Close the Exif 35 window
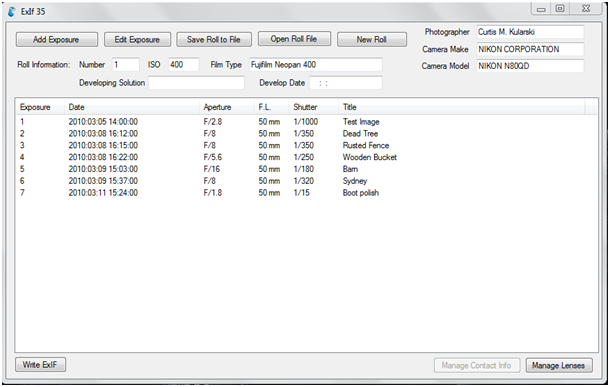610x387 pixels. [x=586, y=9]
